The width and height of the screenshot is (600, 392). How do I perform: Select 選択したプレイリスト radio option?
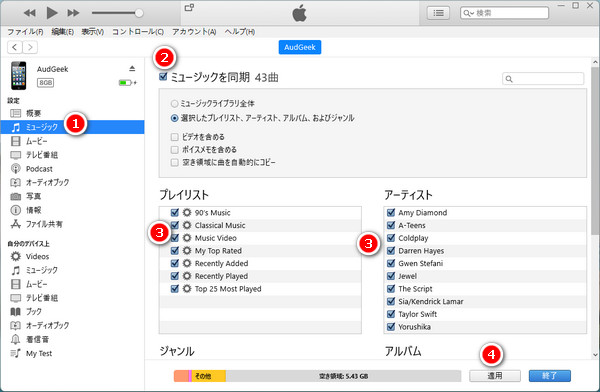[174, 118]
